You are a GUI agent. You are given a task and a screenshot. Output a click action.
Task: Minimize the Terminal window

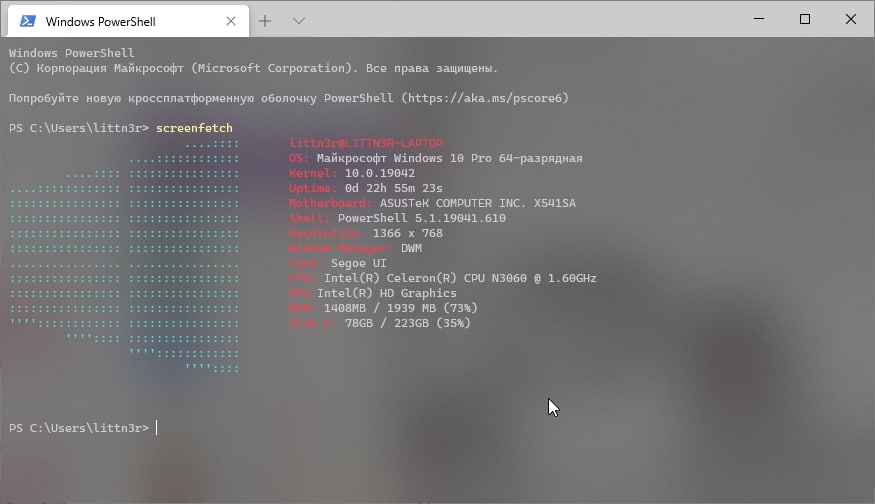click(759, 19)
